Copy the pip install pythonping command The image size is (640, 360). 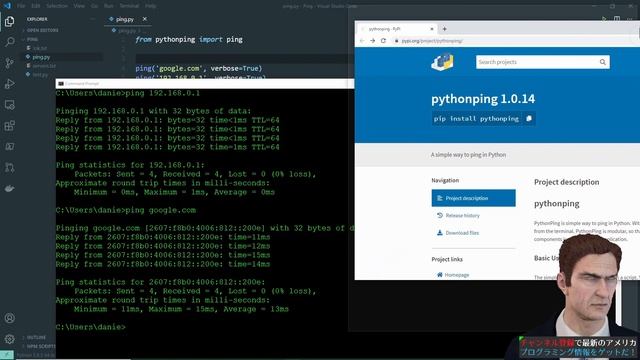pos(529,118)
